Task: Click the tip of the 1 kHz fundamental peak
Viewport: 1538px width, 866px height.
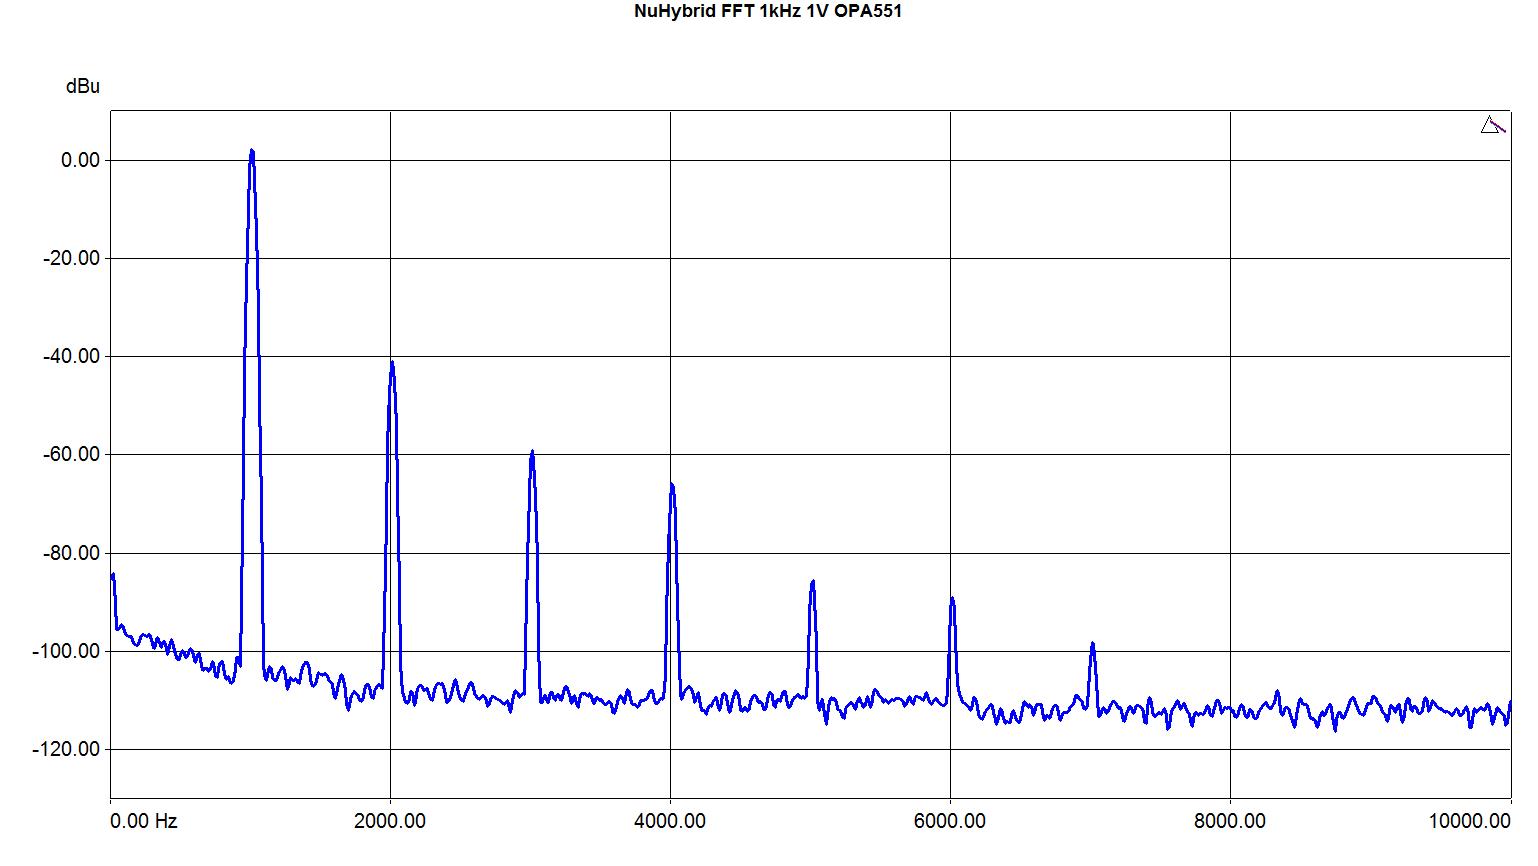Action: click(252, 151)
